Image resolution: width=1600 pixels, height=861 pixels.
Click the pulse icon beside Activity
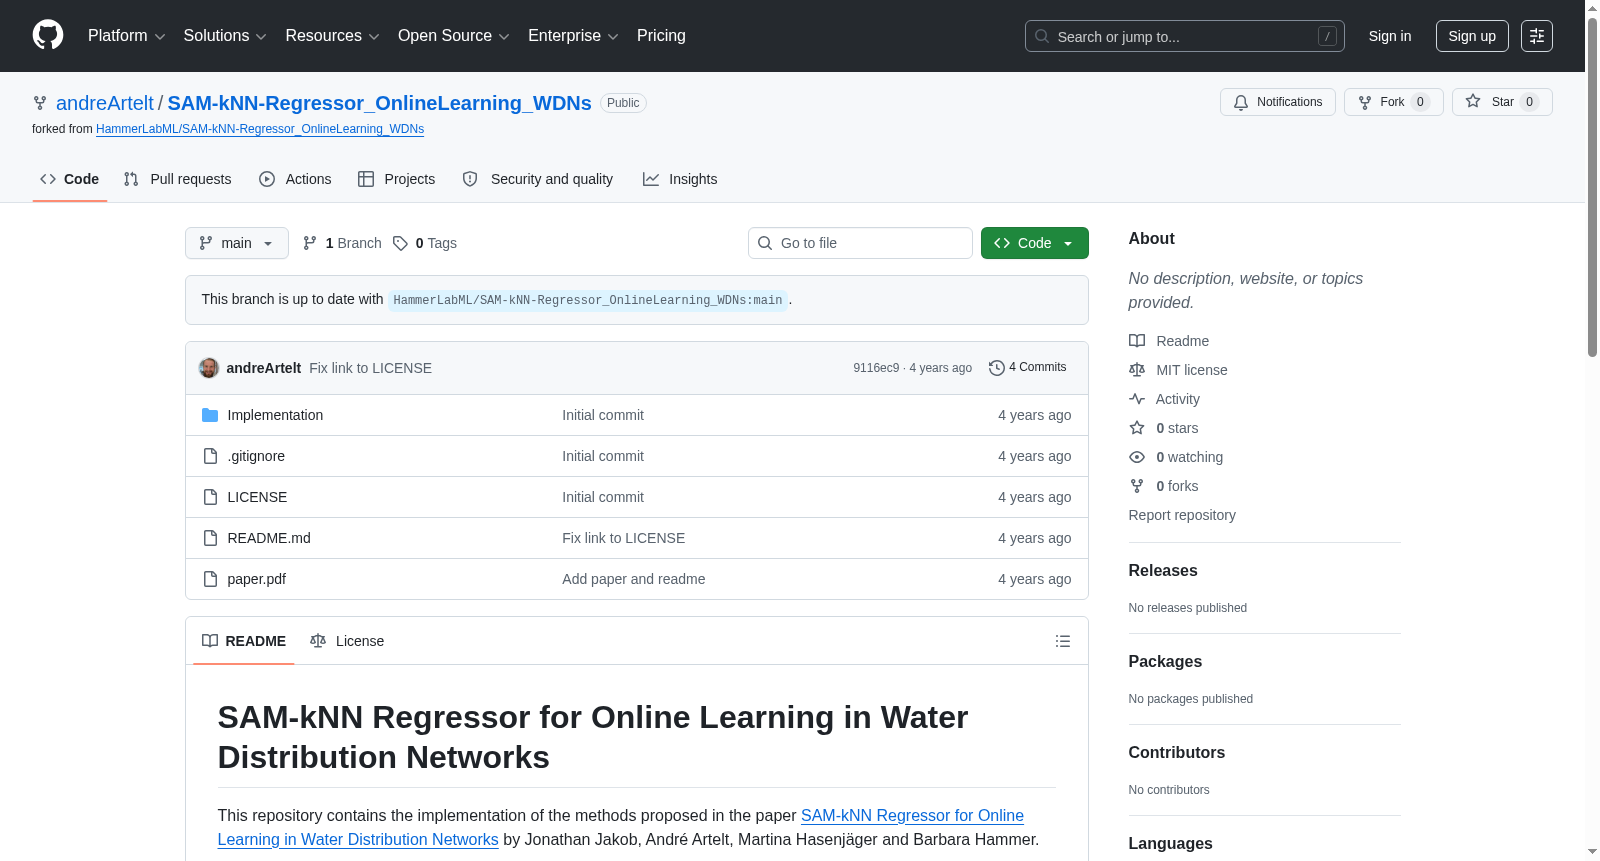coord(1137,399)
